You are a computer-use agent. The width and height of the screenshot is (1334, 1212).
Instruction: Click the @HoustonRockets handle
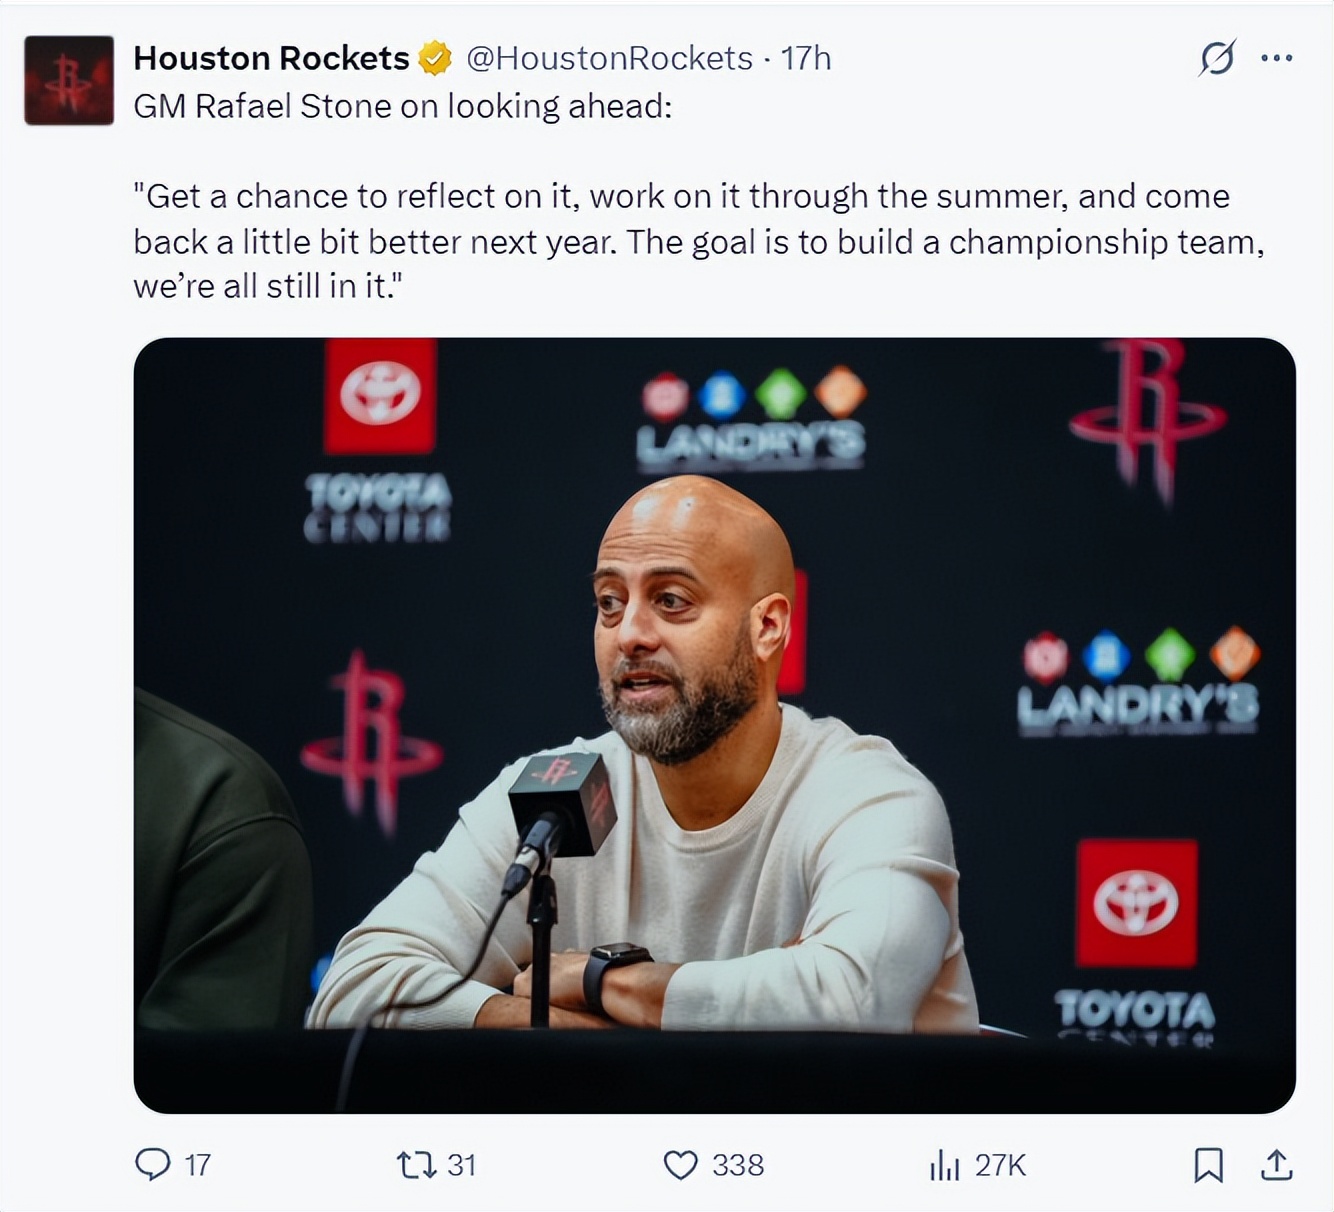point(609,58)
